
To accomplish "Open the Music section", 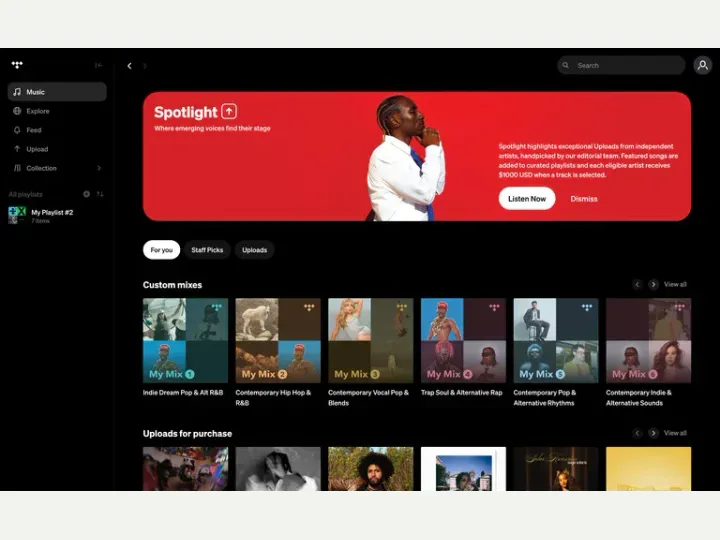I will 57,92.
